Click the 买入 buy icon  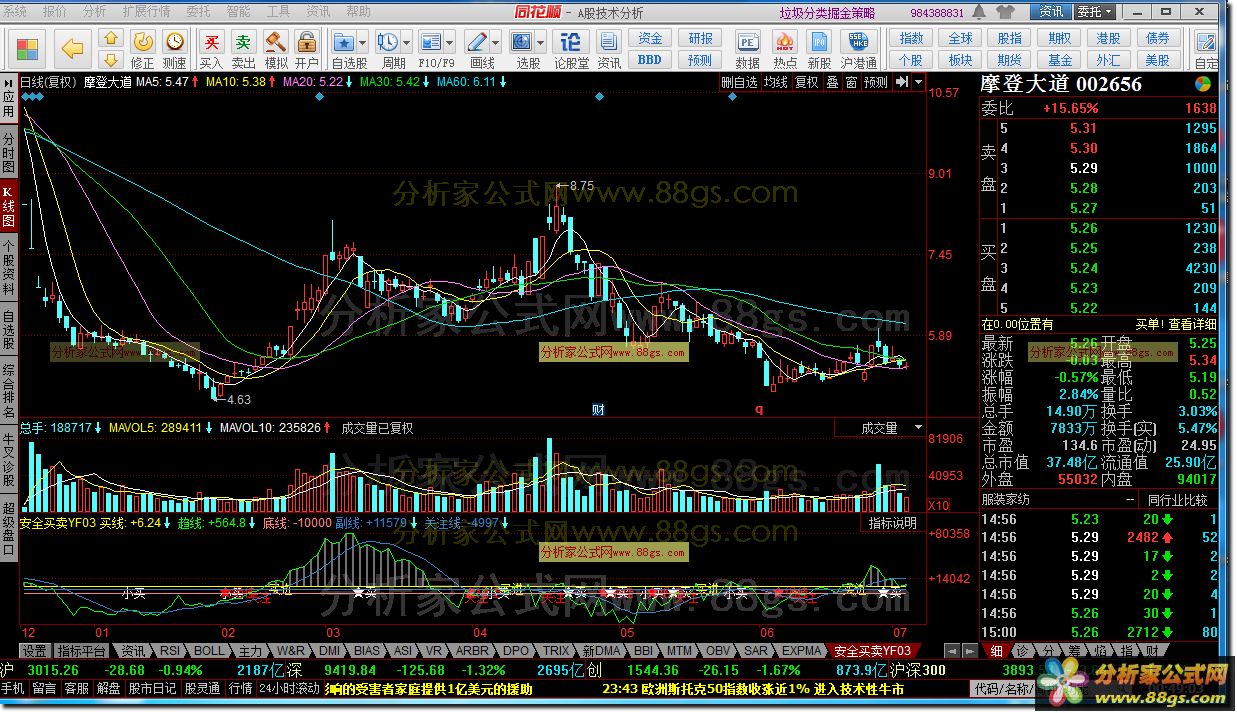pos(211,48)
